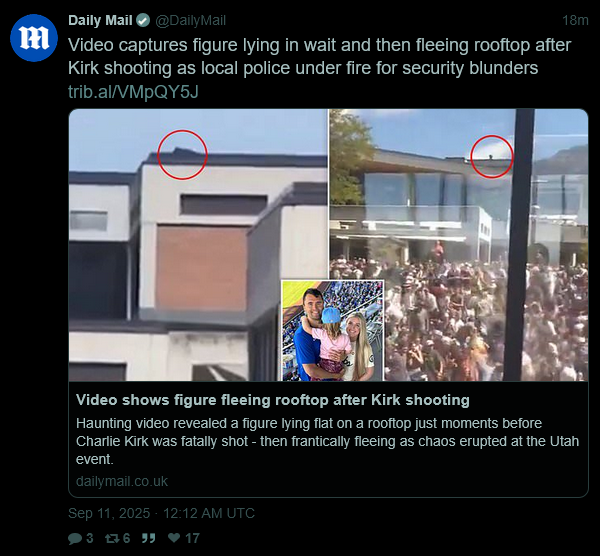Image resolution: width=600 pixels, height=556 pixels.
Task: Open the Sep 11, 2025 timestamp
Action: tap(161, 513)
